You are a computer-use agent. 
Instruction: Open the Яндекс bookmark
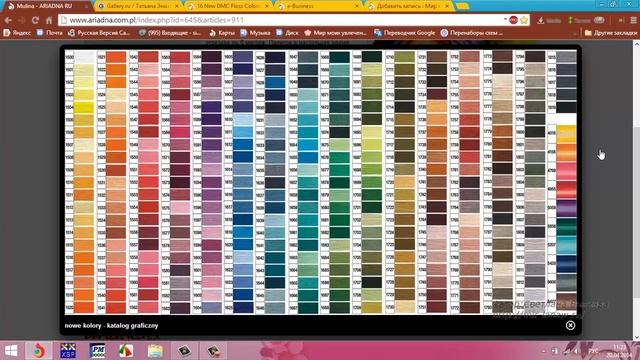17,33
